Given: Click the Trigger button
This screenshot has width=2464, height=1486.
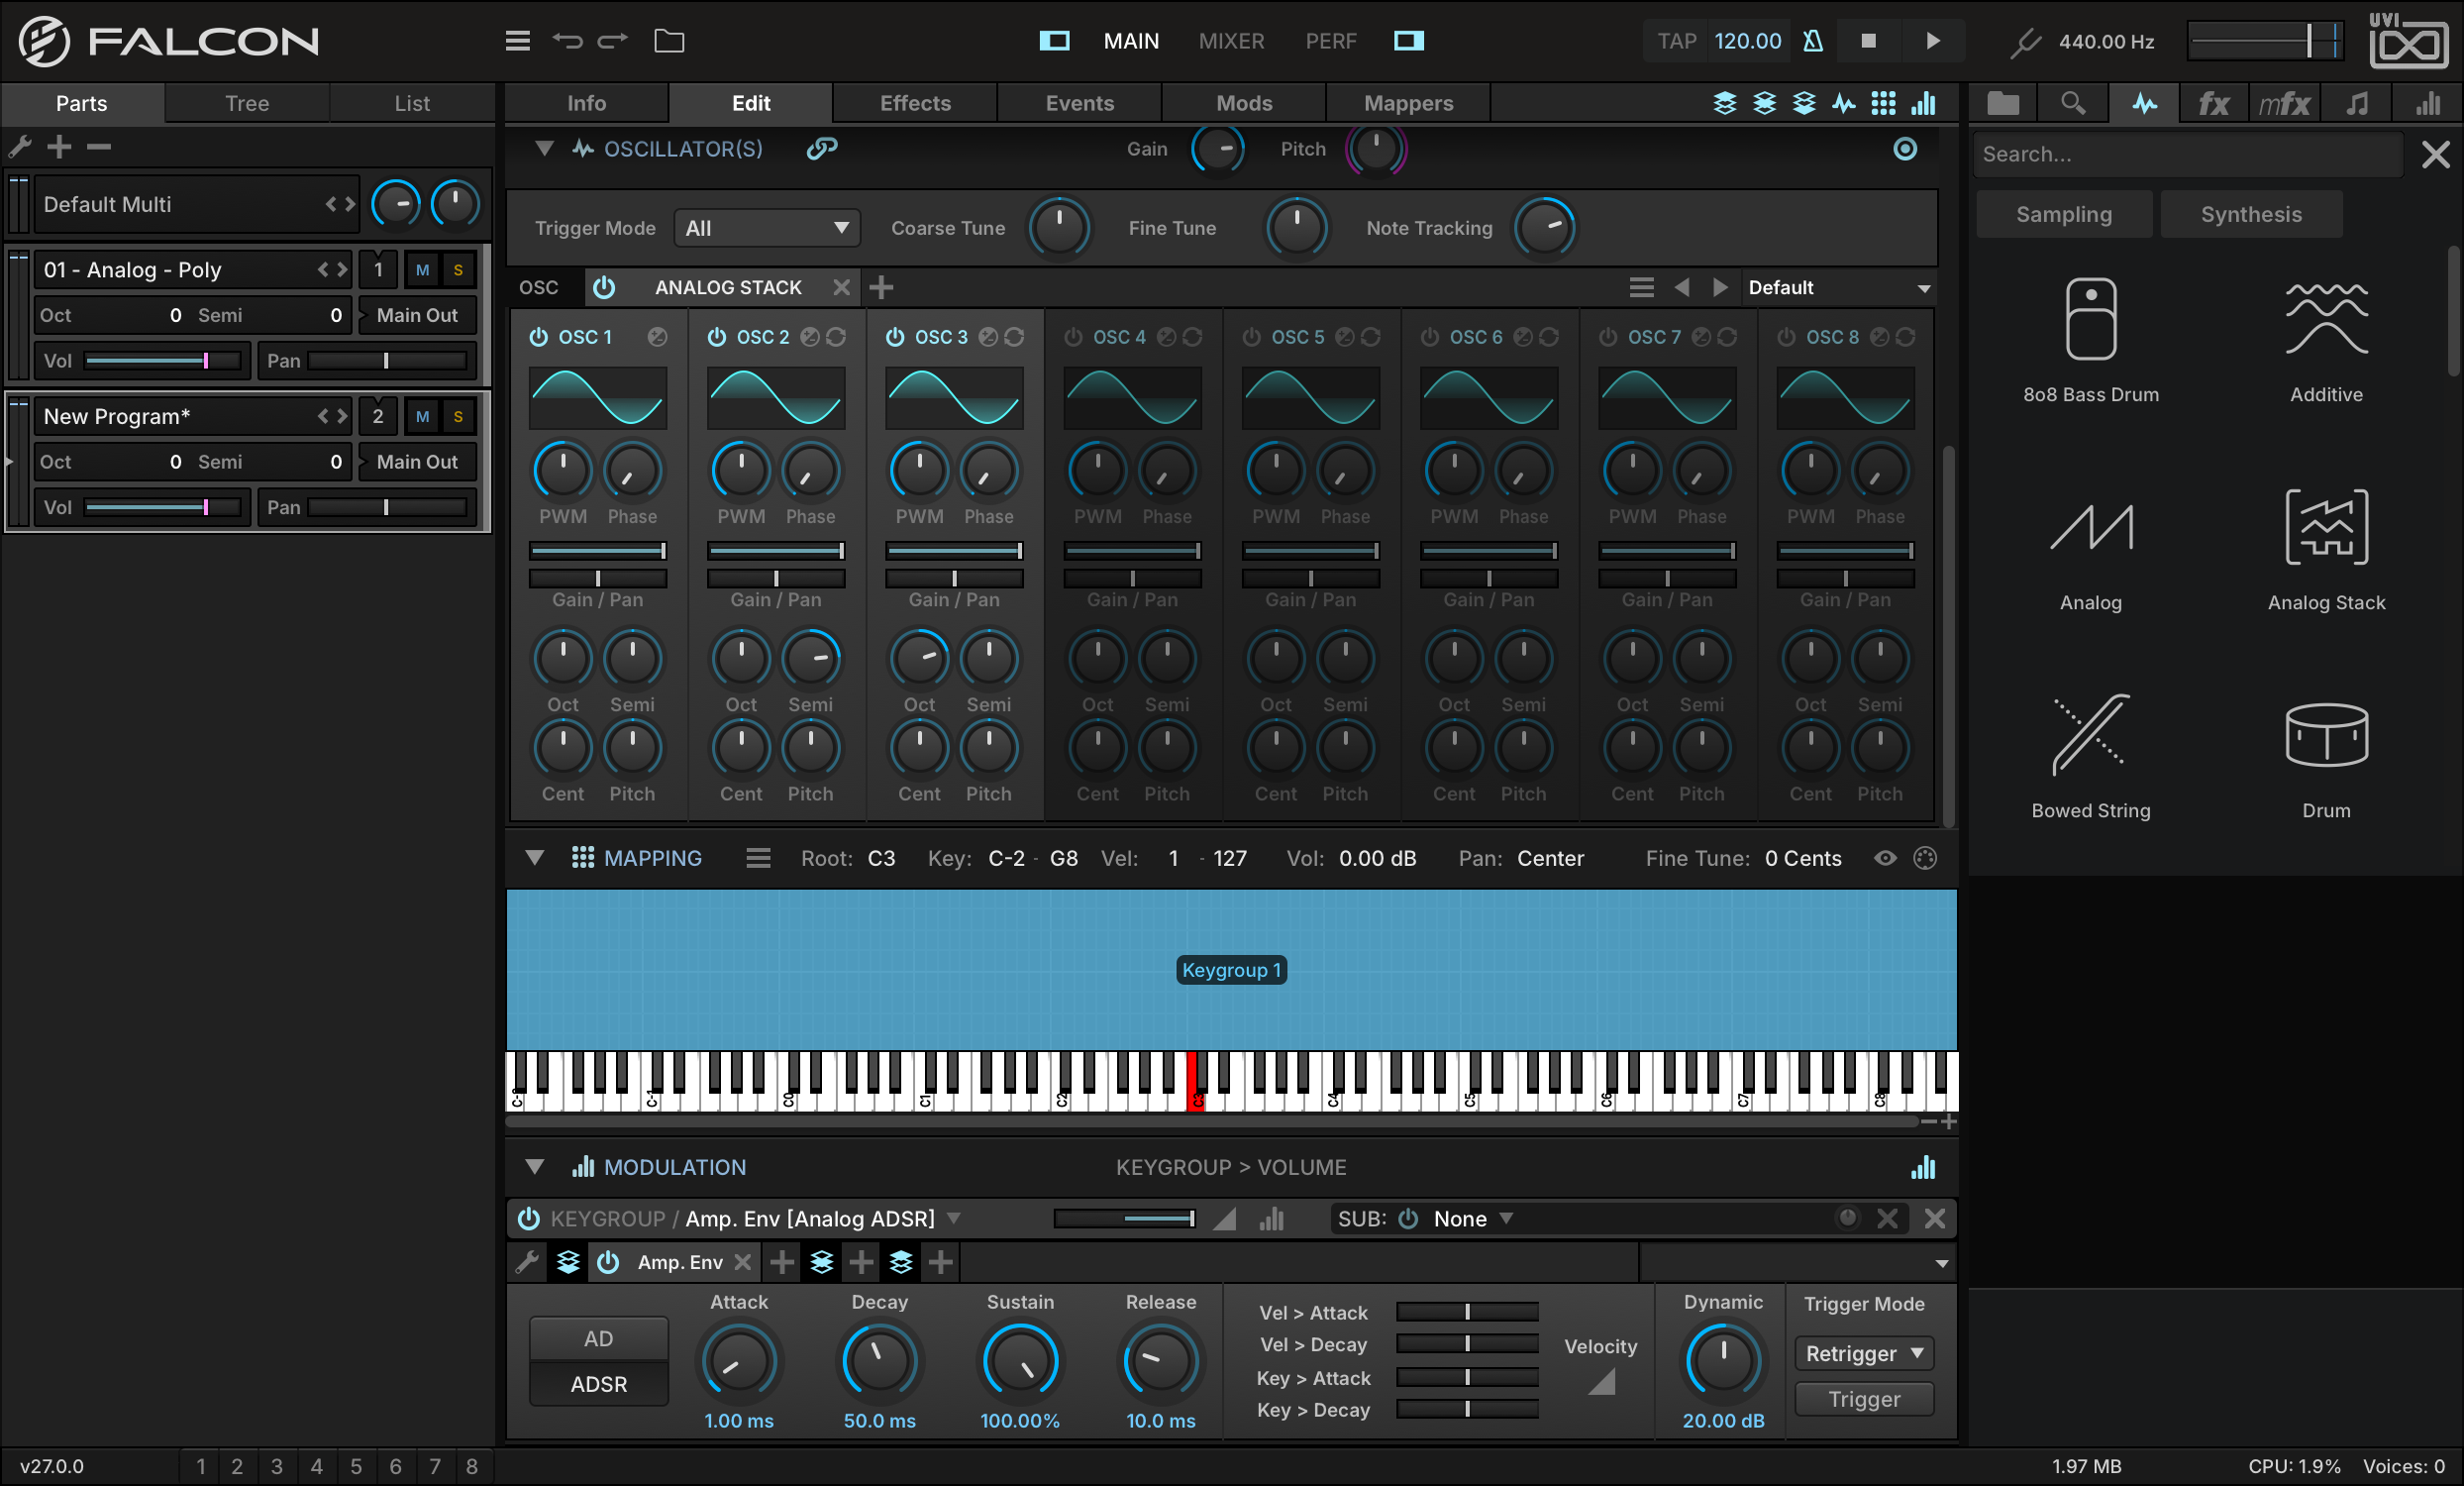Looking at the screenshot, I should point(1864,1399).
